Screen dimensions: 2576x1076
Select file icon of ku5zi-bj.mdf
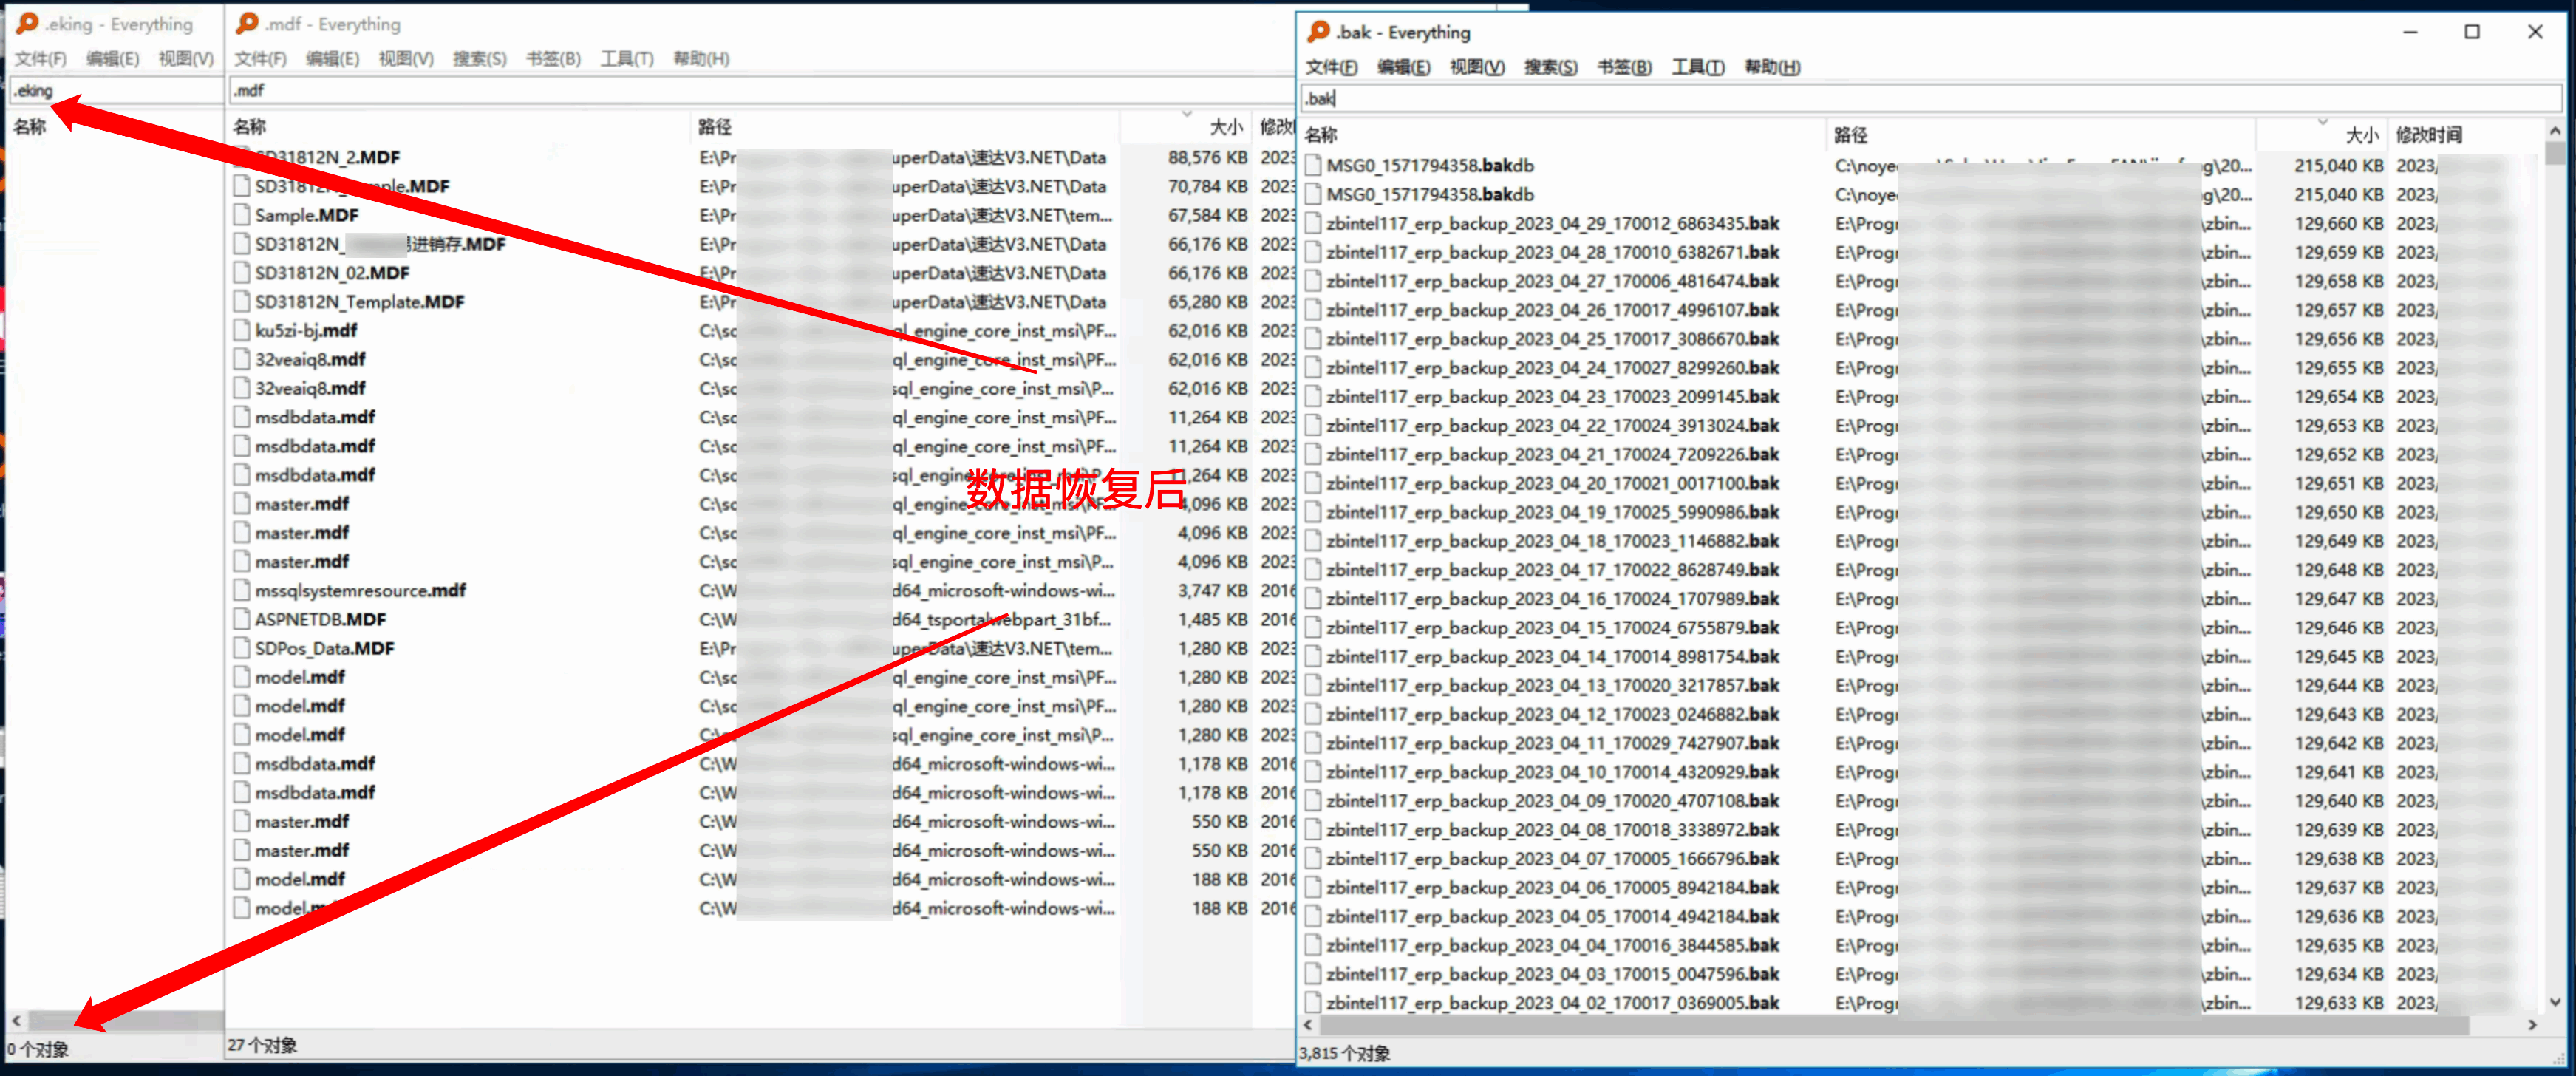coord(241,331)
